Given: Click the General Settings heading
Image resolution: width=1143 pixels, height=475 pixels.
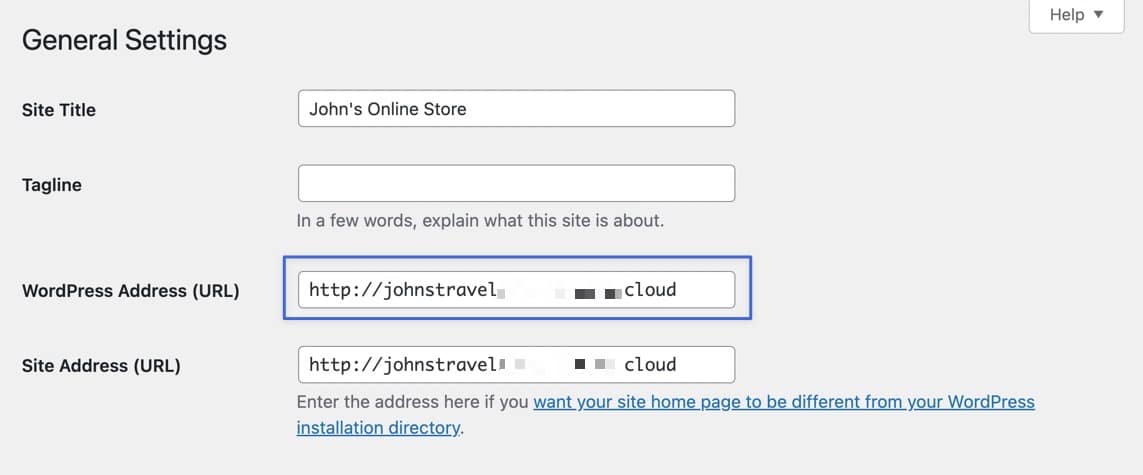Looking at the screenshot, I should point(124,40).
